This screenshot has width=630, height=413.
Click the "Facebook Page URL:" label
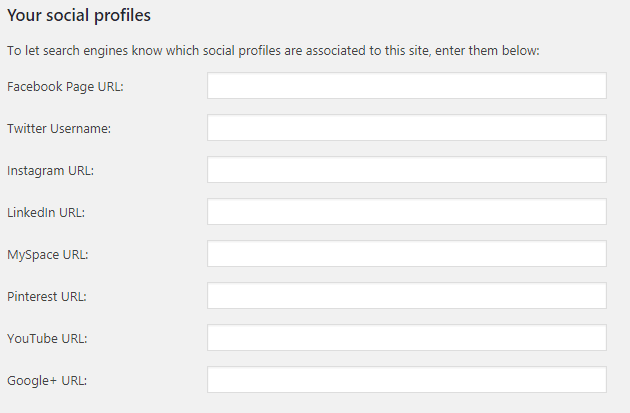point(64,87)
